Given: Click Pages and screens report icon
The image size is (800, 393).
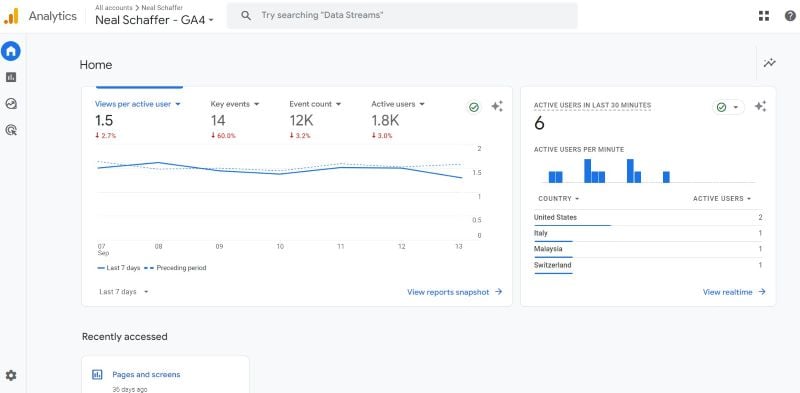Looking at the screenshot, I should [x=97, y=375].
